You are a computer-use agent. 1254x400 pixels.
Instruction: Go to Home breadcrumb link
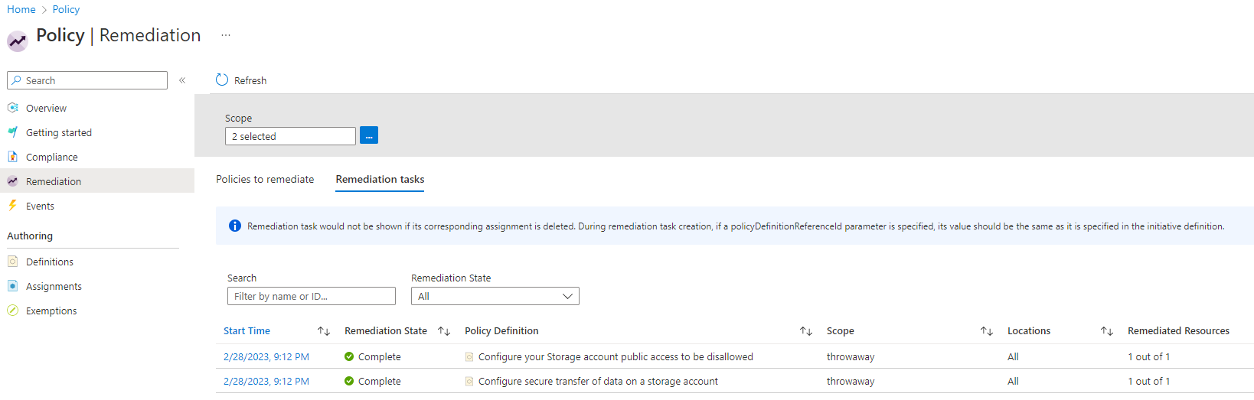pos(21,9)
